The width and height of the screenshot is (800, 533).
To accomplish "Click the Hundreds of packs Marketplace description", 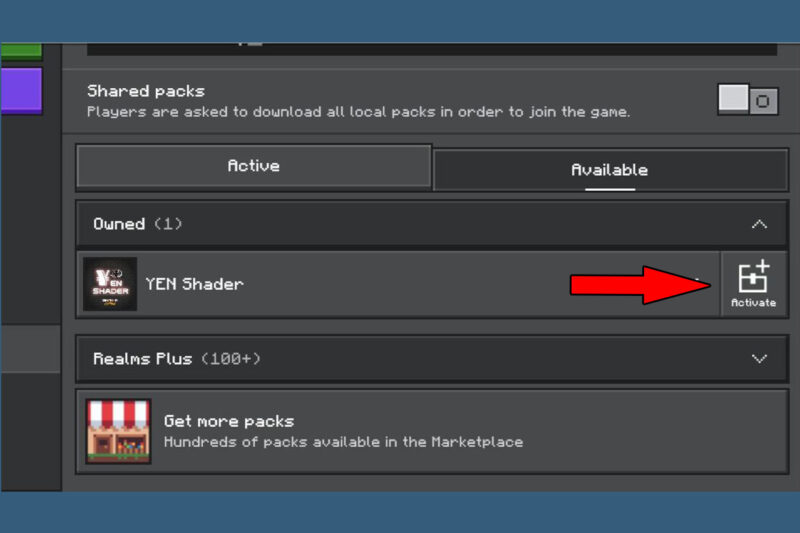I will (343, 442).
